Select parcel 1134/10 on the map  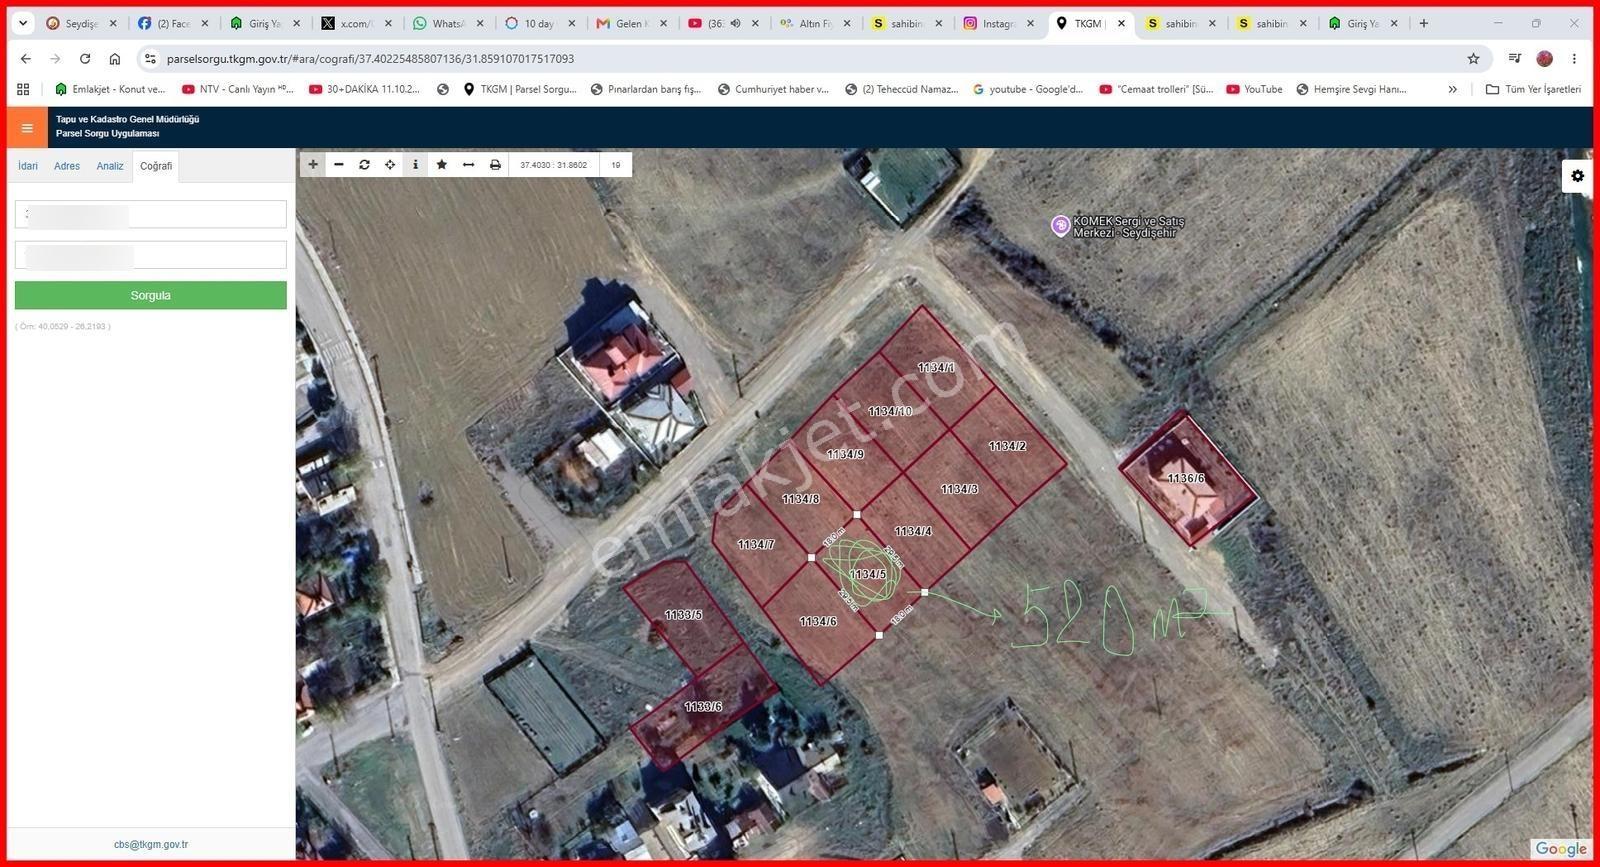click(890, 411)
